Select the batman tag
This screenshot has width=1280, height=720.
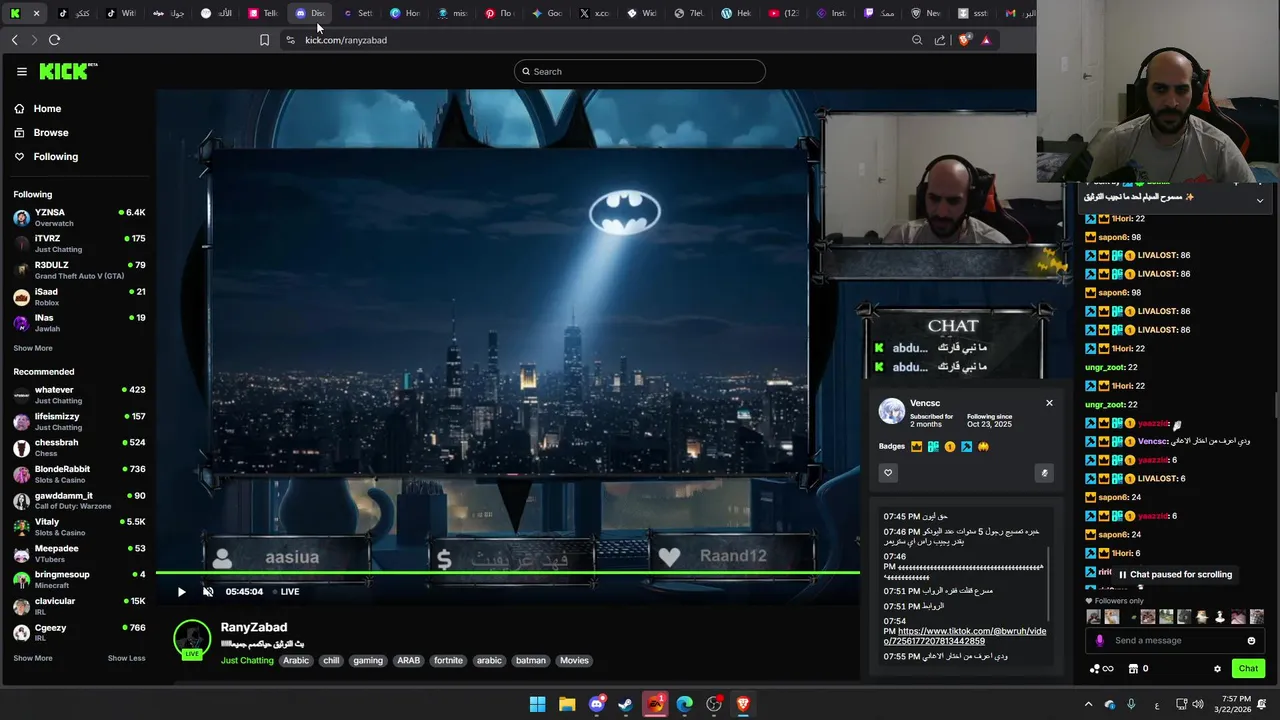[531, 660]
